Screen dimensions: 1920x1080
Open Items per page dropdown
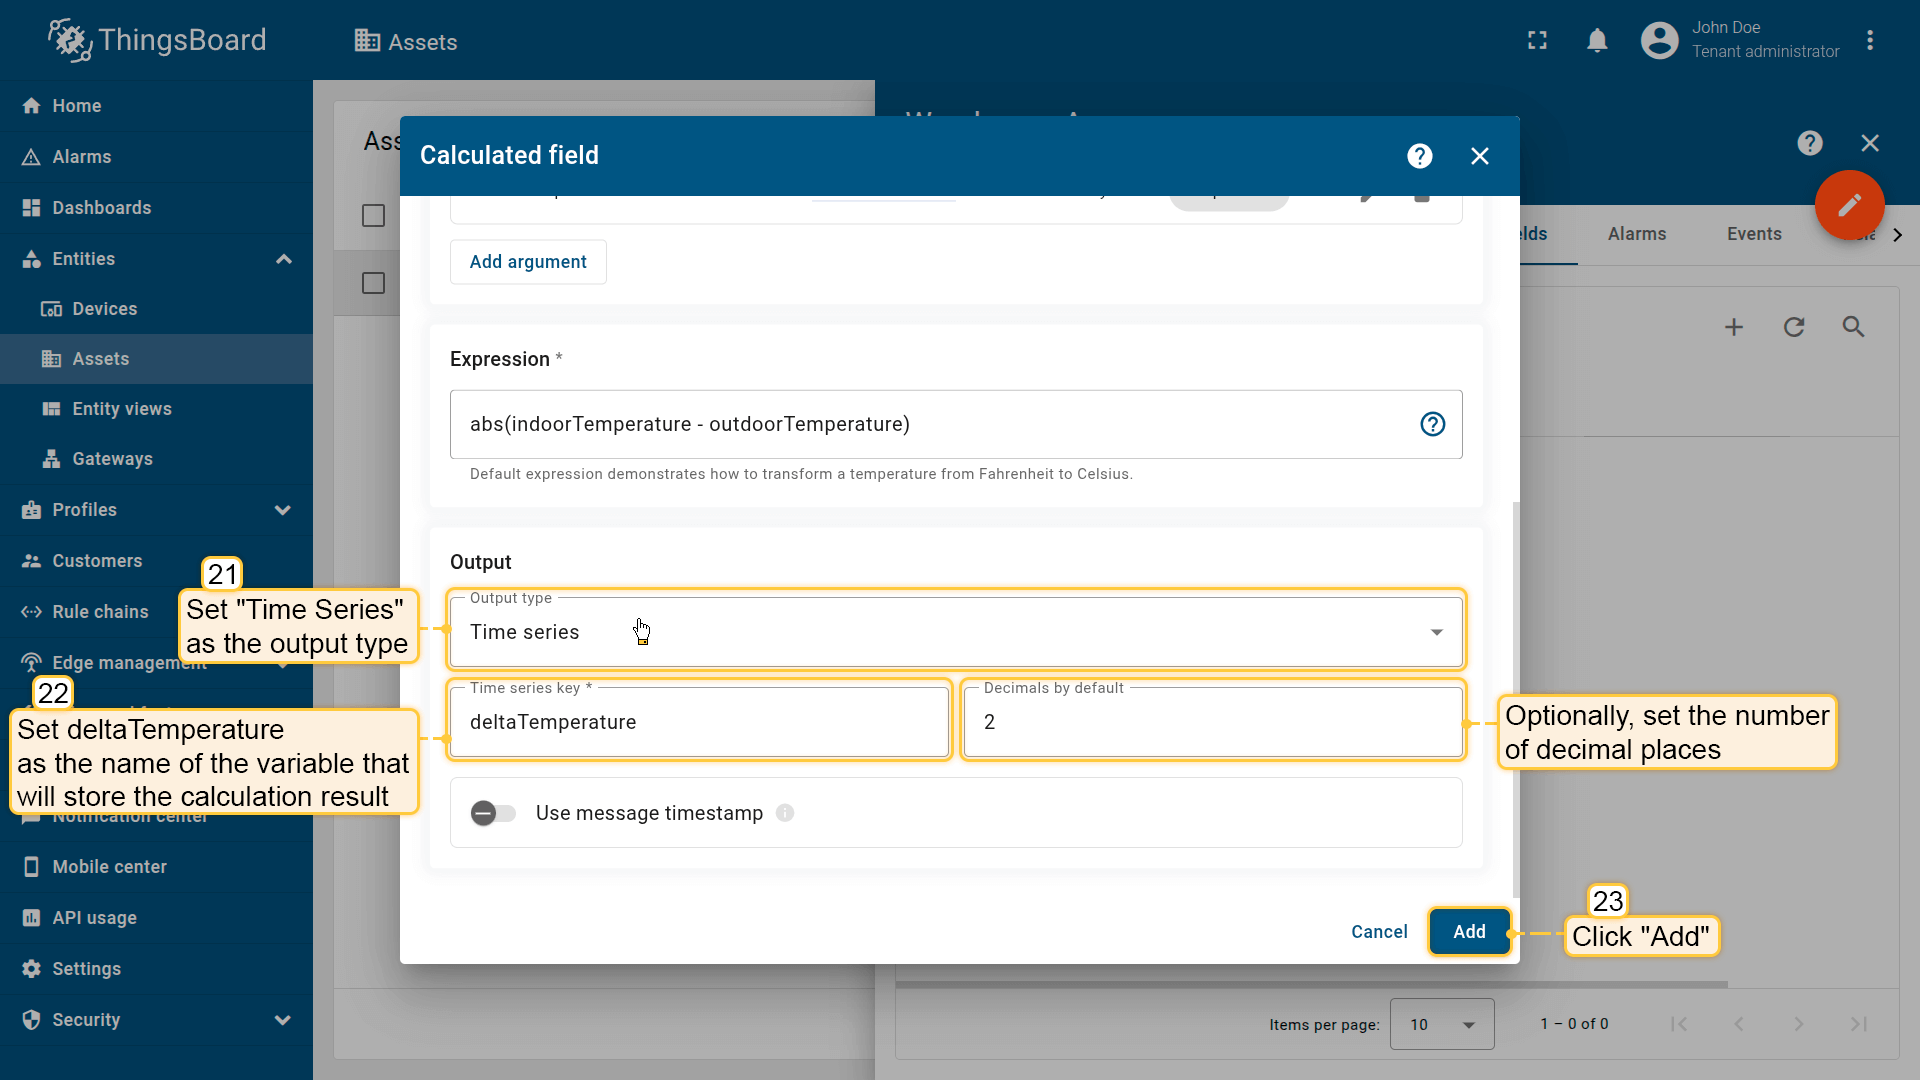[1441, 1024]
